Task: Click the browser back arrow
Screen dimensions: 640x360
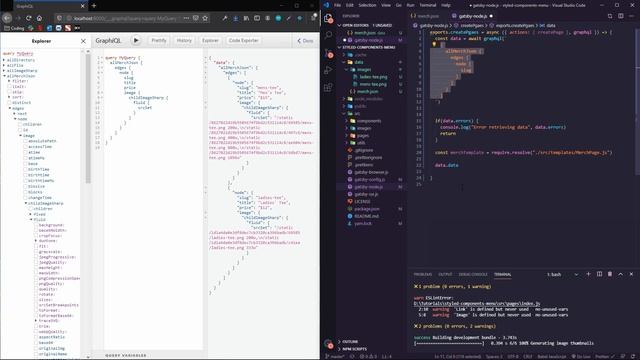Action: tap(7, 18)
